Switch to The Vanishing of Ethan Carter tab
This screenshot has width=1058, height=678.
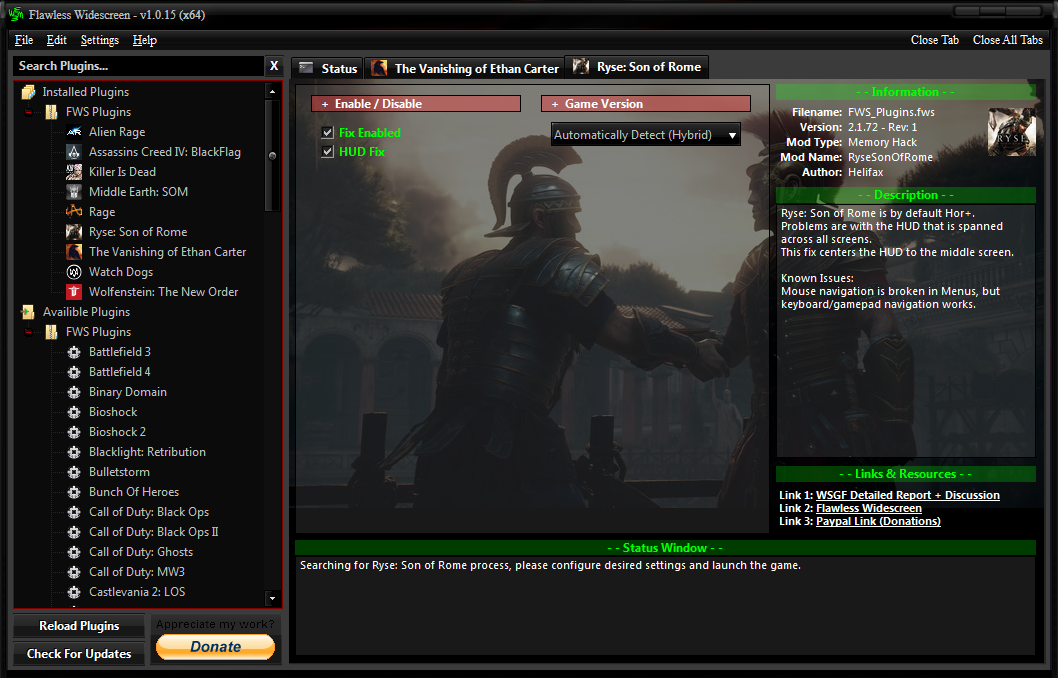pos(465,68)
